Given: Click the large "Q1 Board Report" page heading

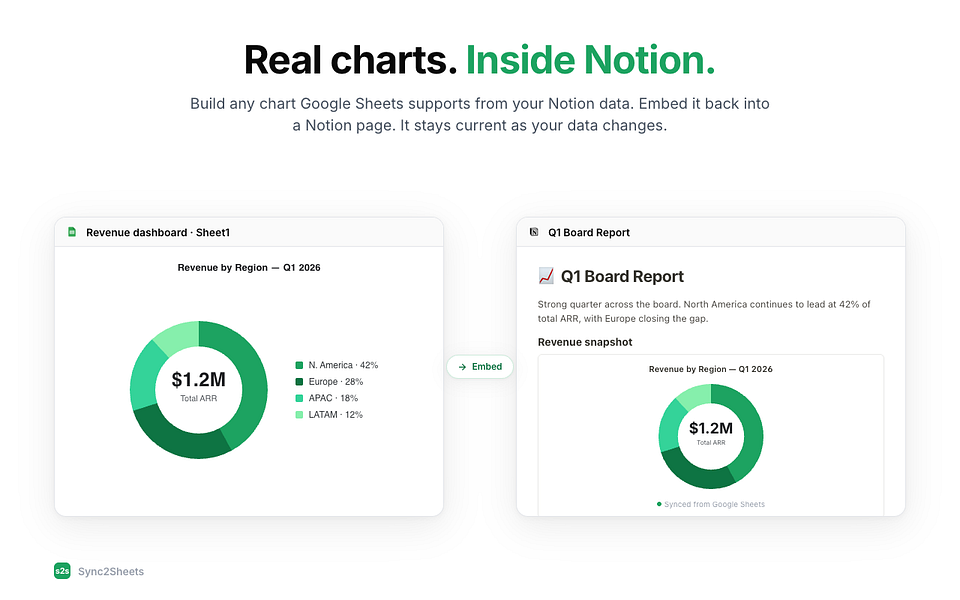Looking at the screenshot, I should coord(623,277).
